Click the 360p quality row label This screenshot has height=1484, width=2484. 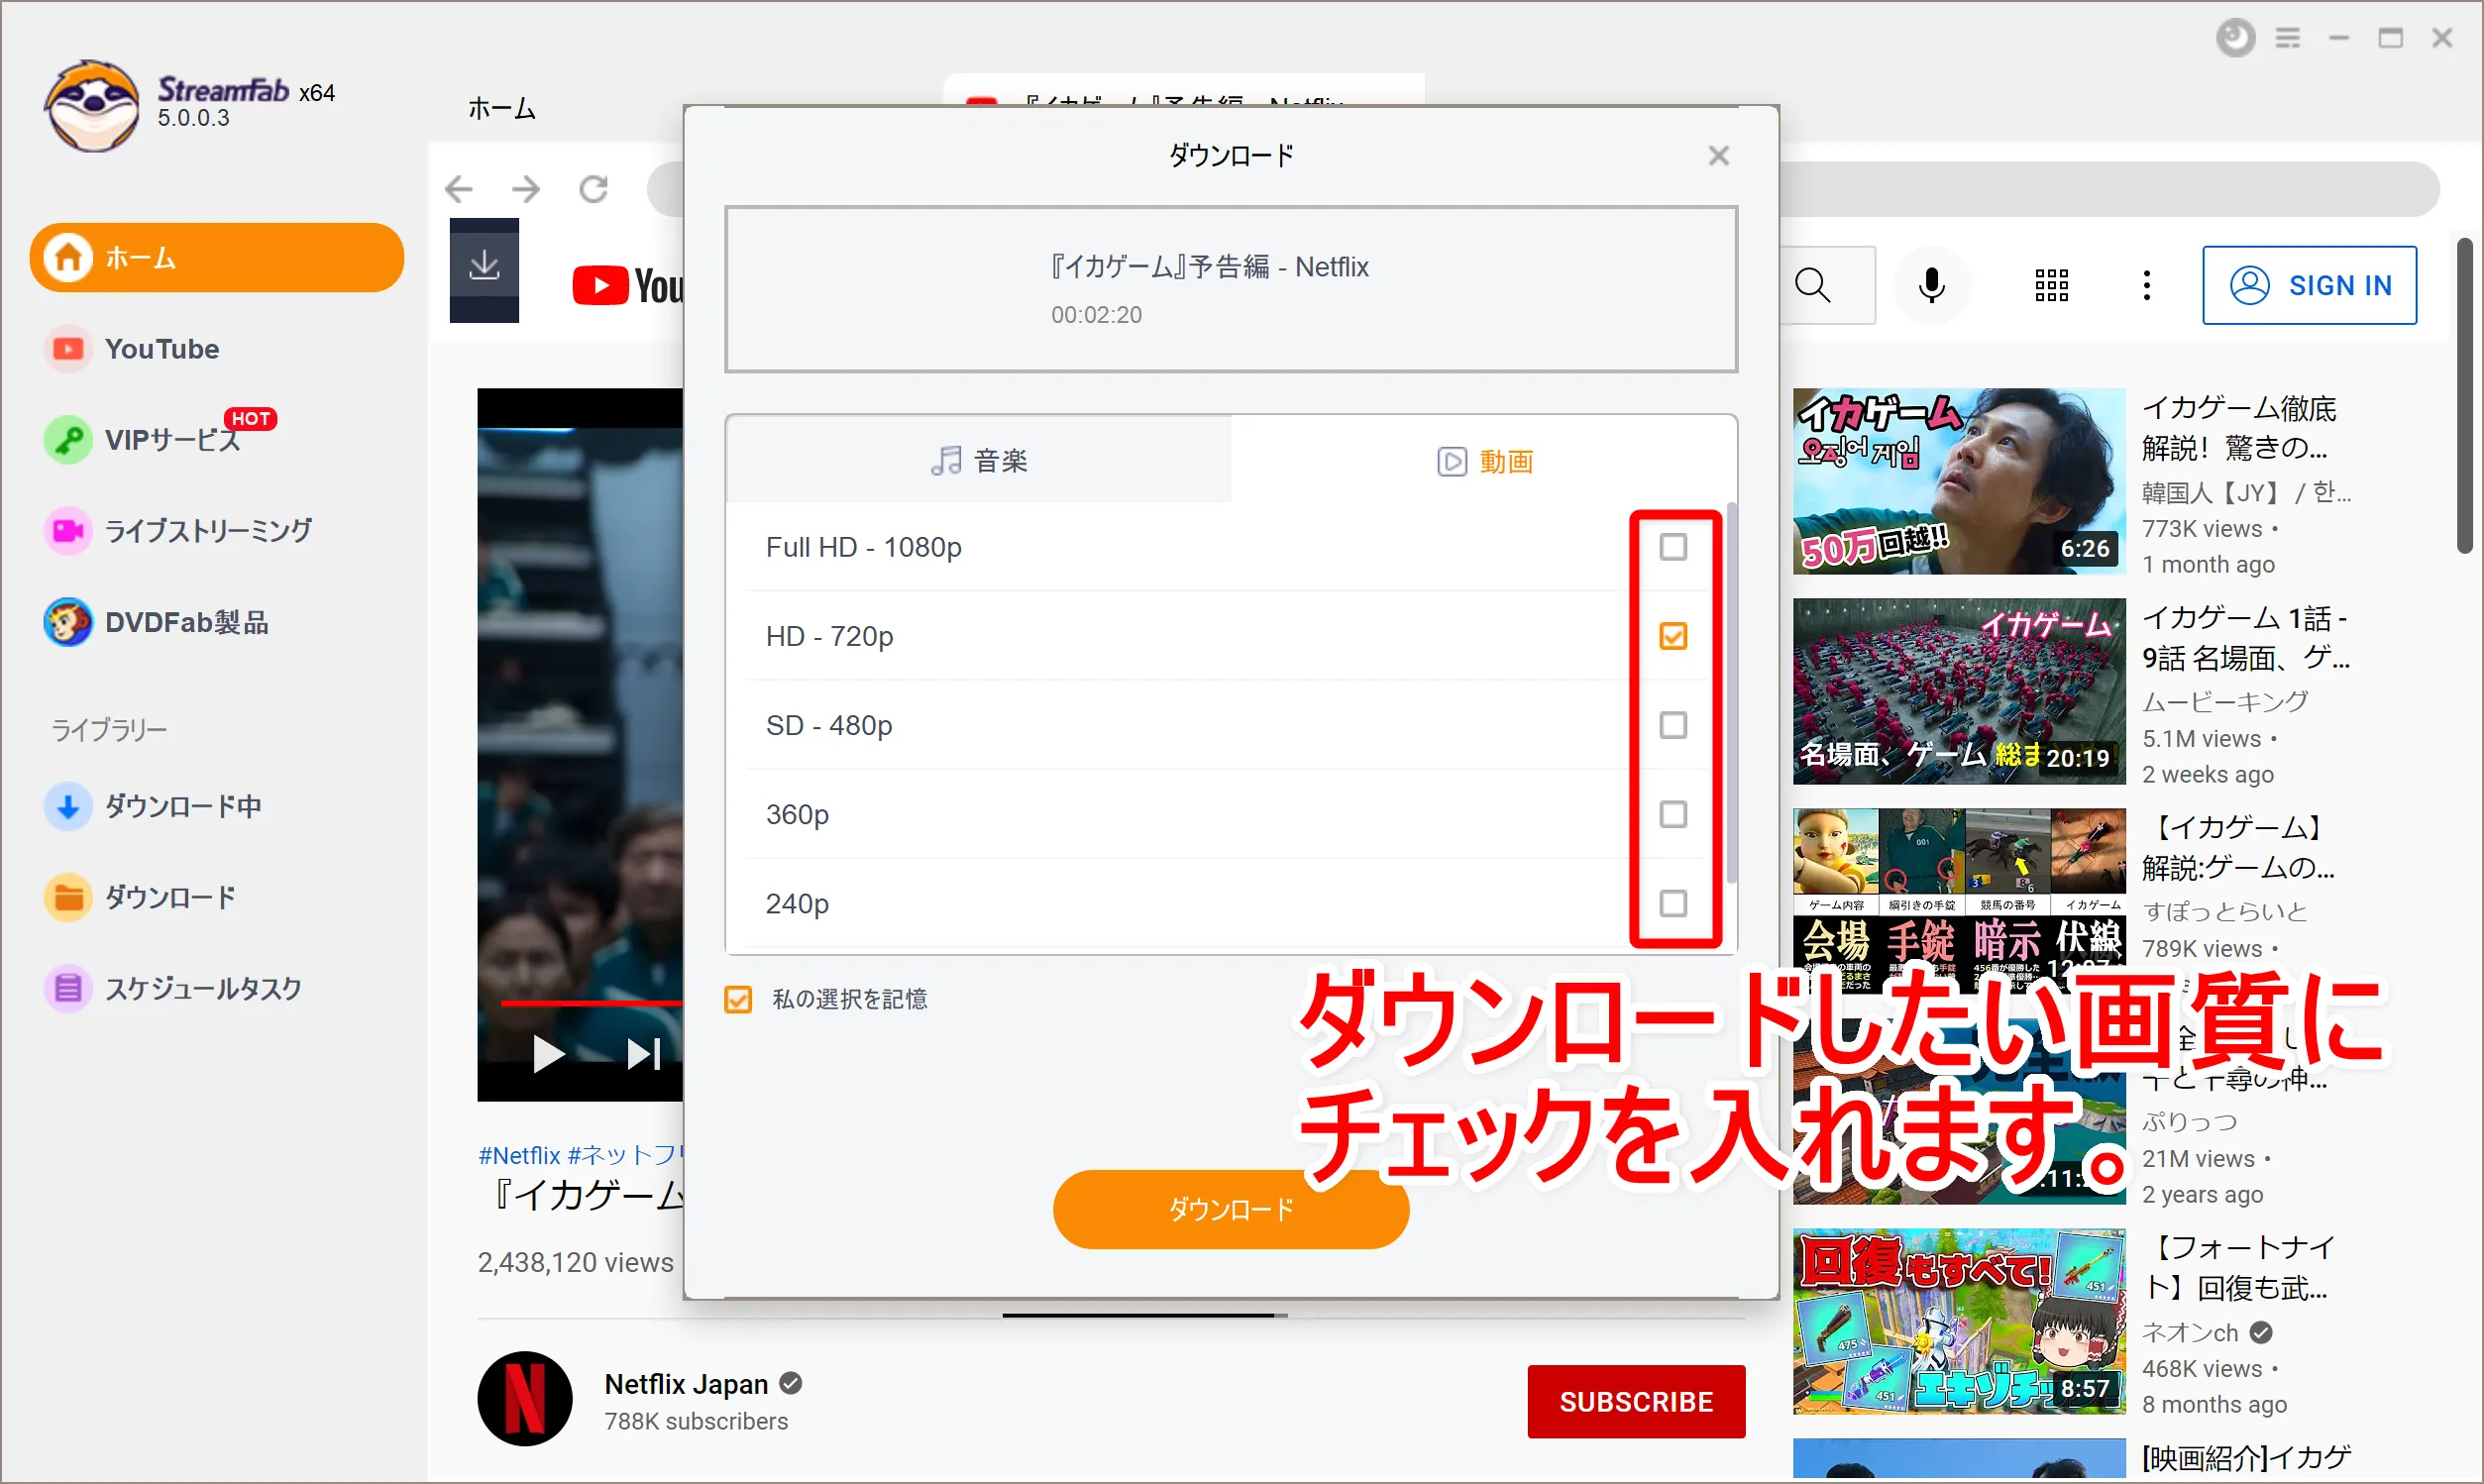pos(797,815)
